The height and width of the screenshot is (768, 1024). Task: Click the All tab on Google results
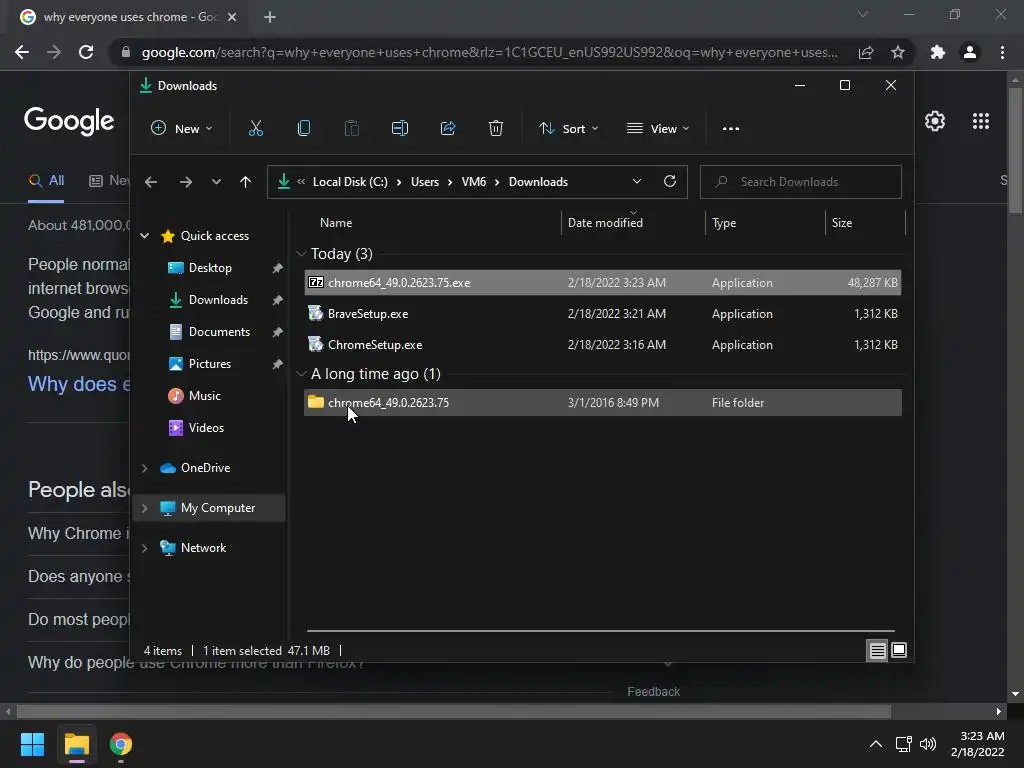pyautogui.click(x=46, y=181)
